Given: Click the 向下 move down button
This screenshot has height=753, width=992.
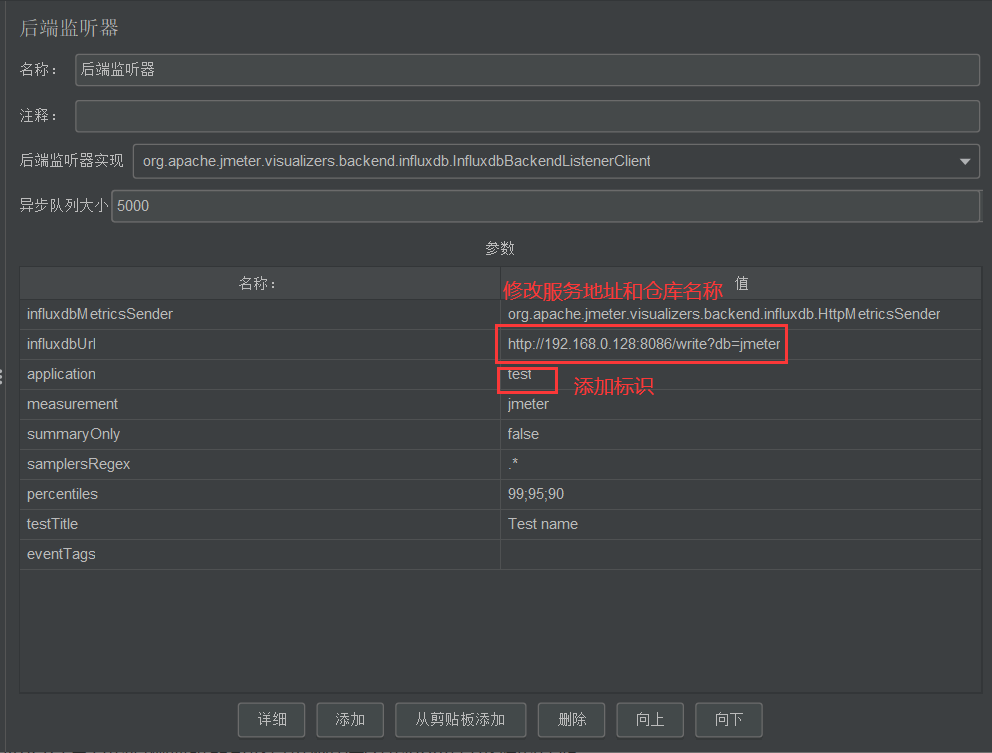Looking at the screenshot, I should [728, 719].
